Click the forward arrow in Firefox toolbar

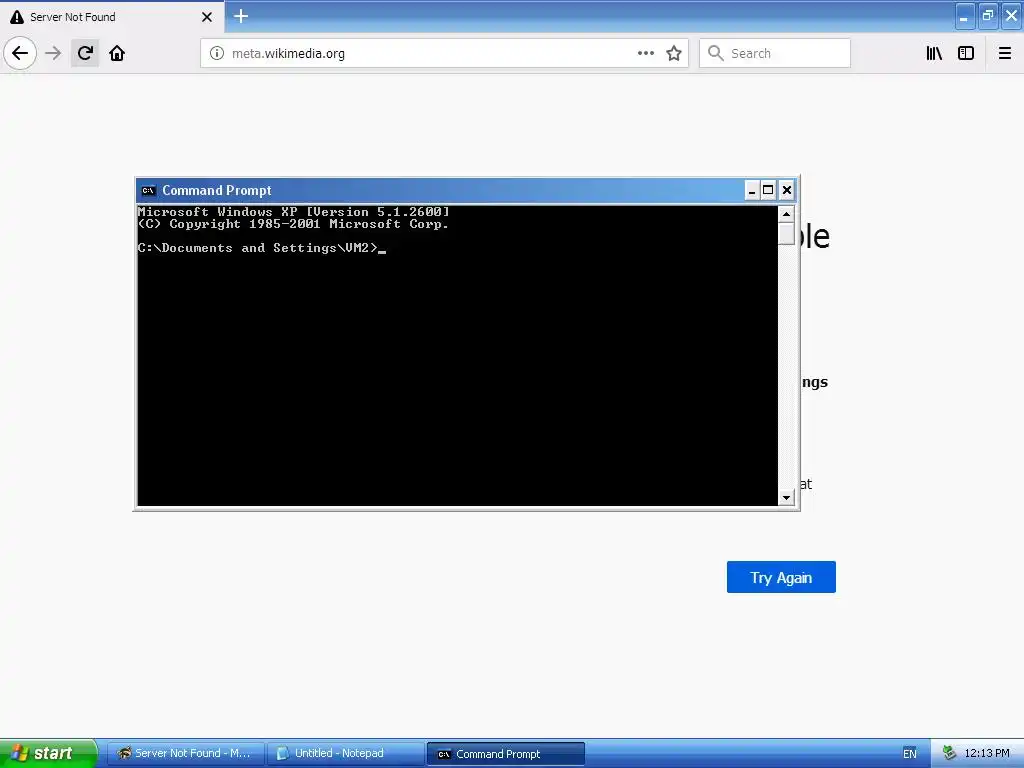pyautogui.click(x=53, y=53)
